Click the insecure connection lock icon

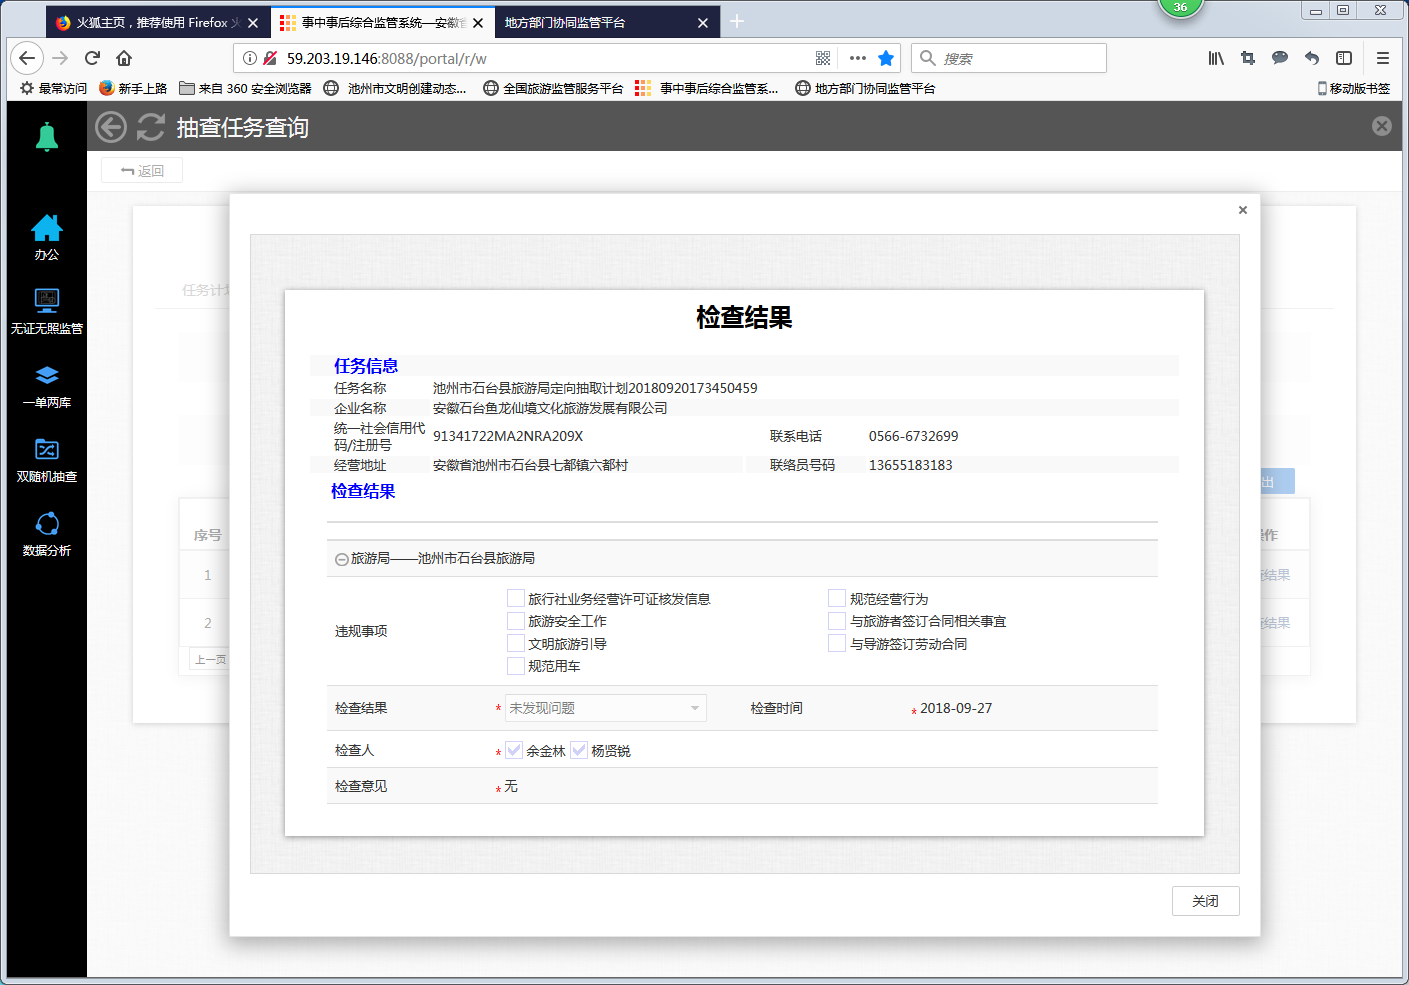[270, 58]
